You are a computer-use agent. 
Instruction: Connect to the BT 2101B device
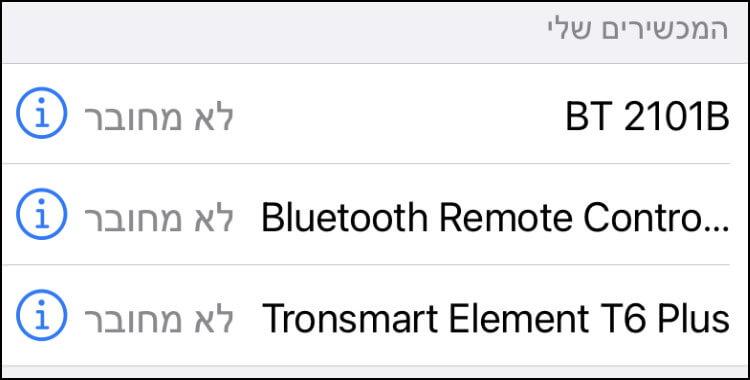375,113
